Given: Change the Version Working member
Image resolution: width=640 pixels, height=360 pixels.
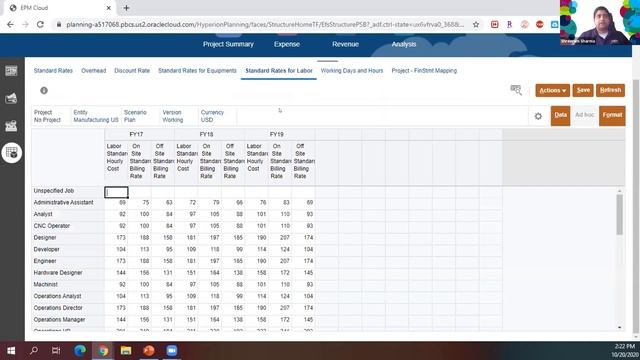Looking at the screenshot, I should 173,116.
